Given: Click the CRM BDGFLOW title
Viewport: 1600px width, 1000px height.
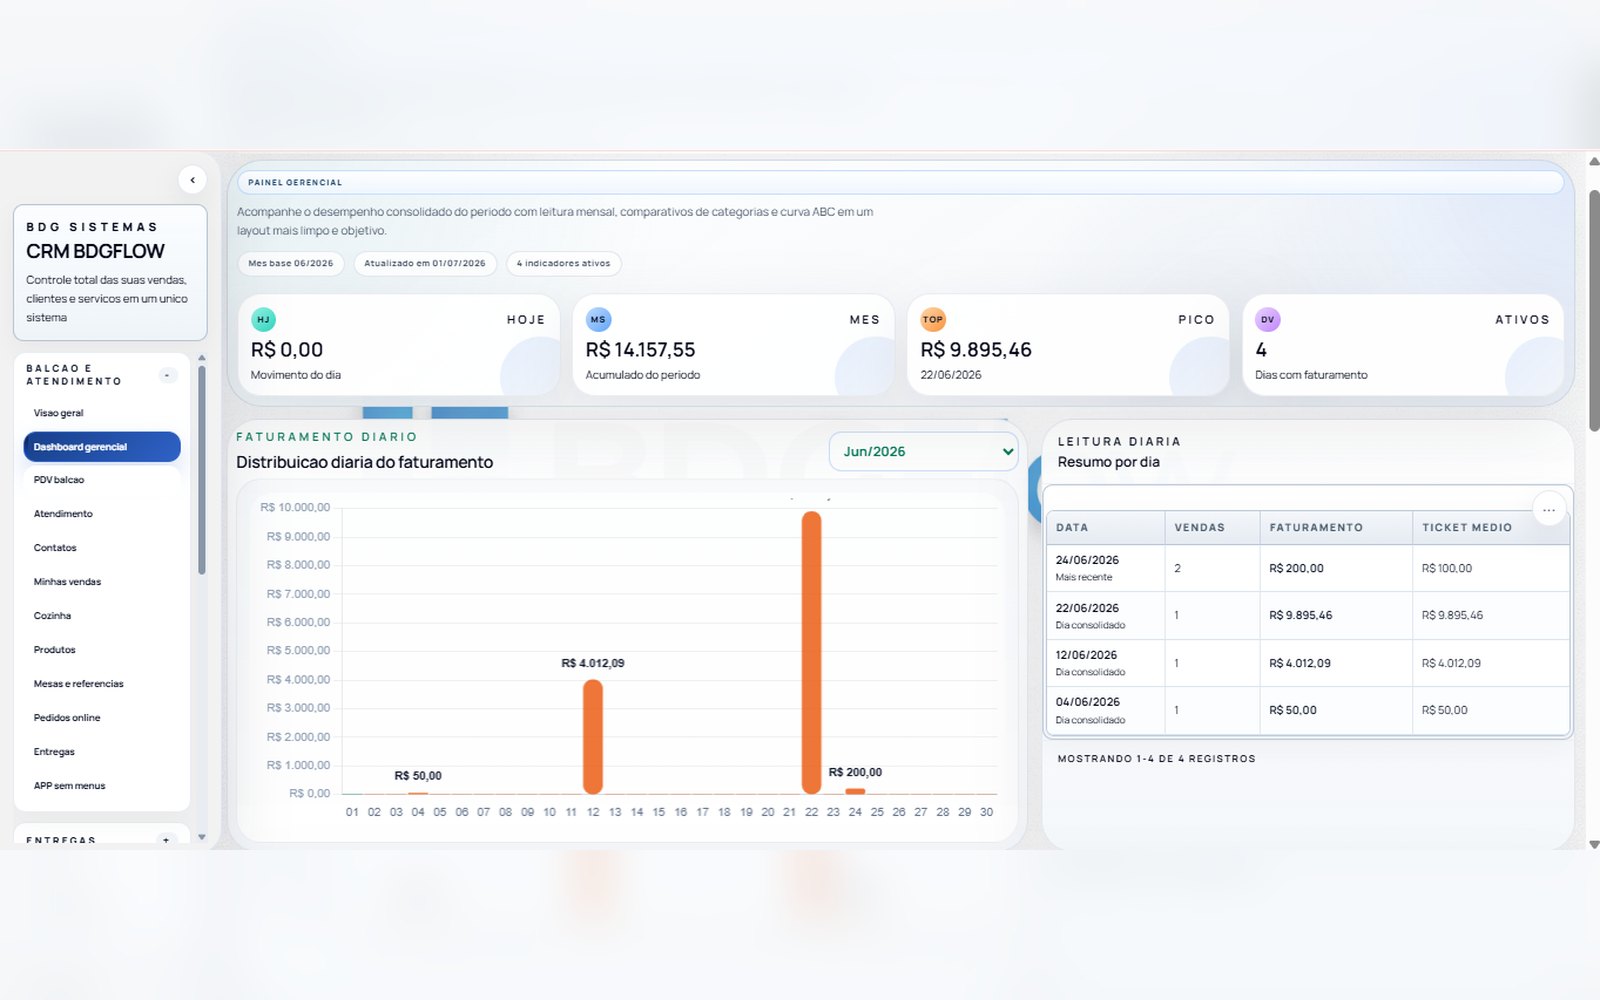Looking at the screenshot, I should click(95, 251).
